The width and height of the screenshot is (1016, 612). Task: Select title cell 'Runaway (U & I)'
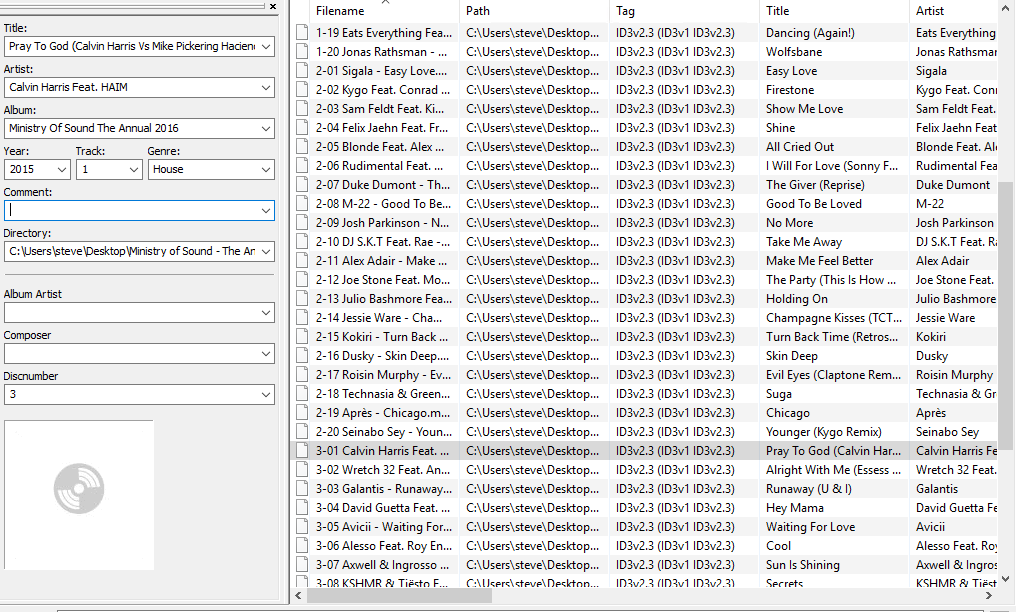point(809,489)
